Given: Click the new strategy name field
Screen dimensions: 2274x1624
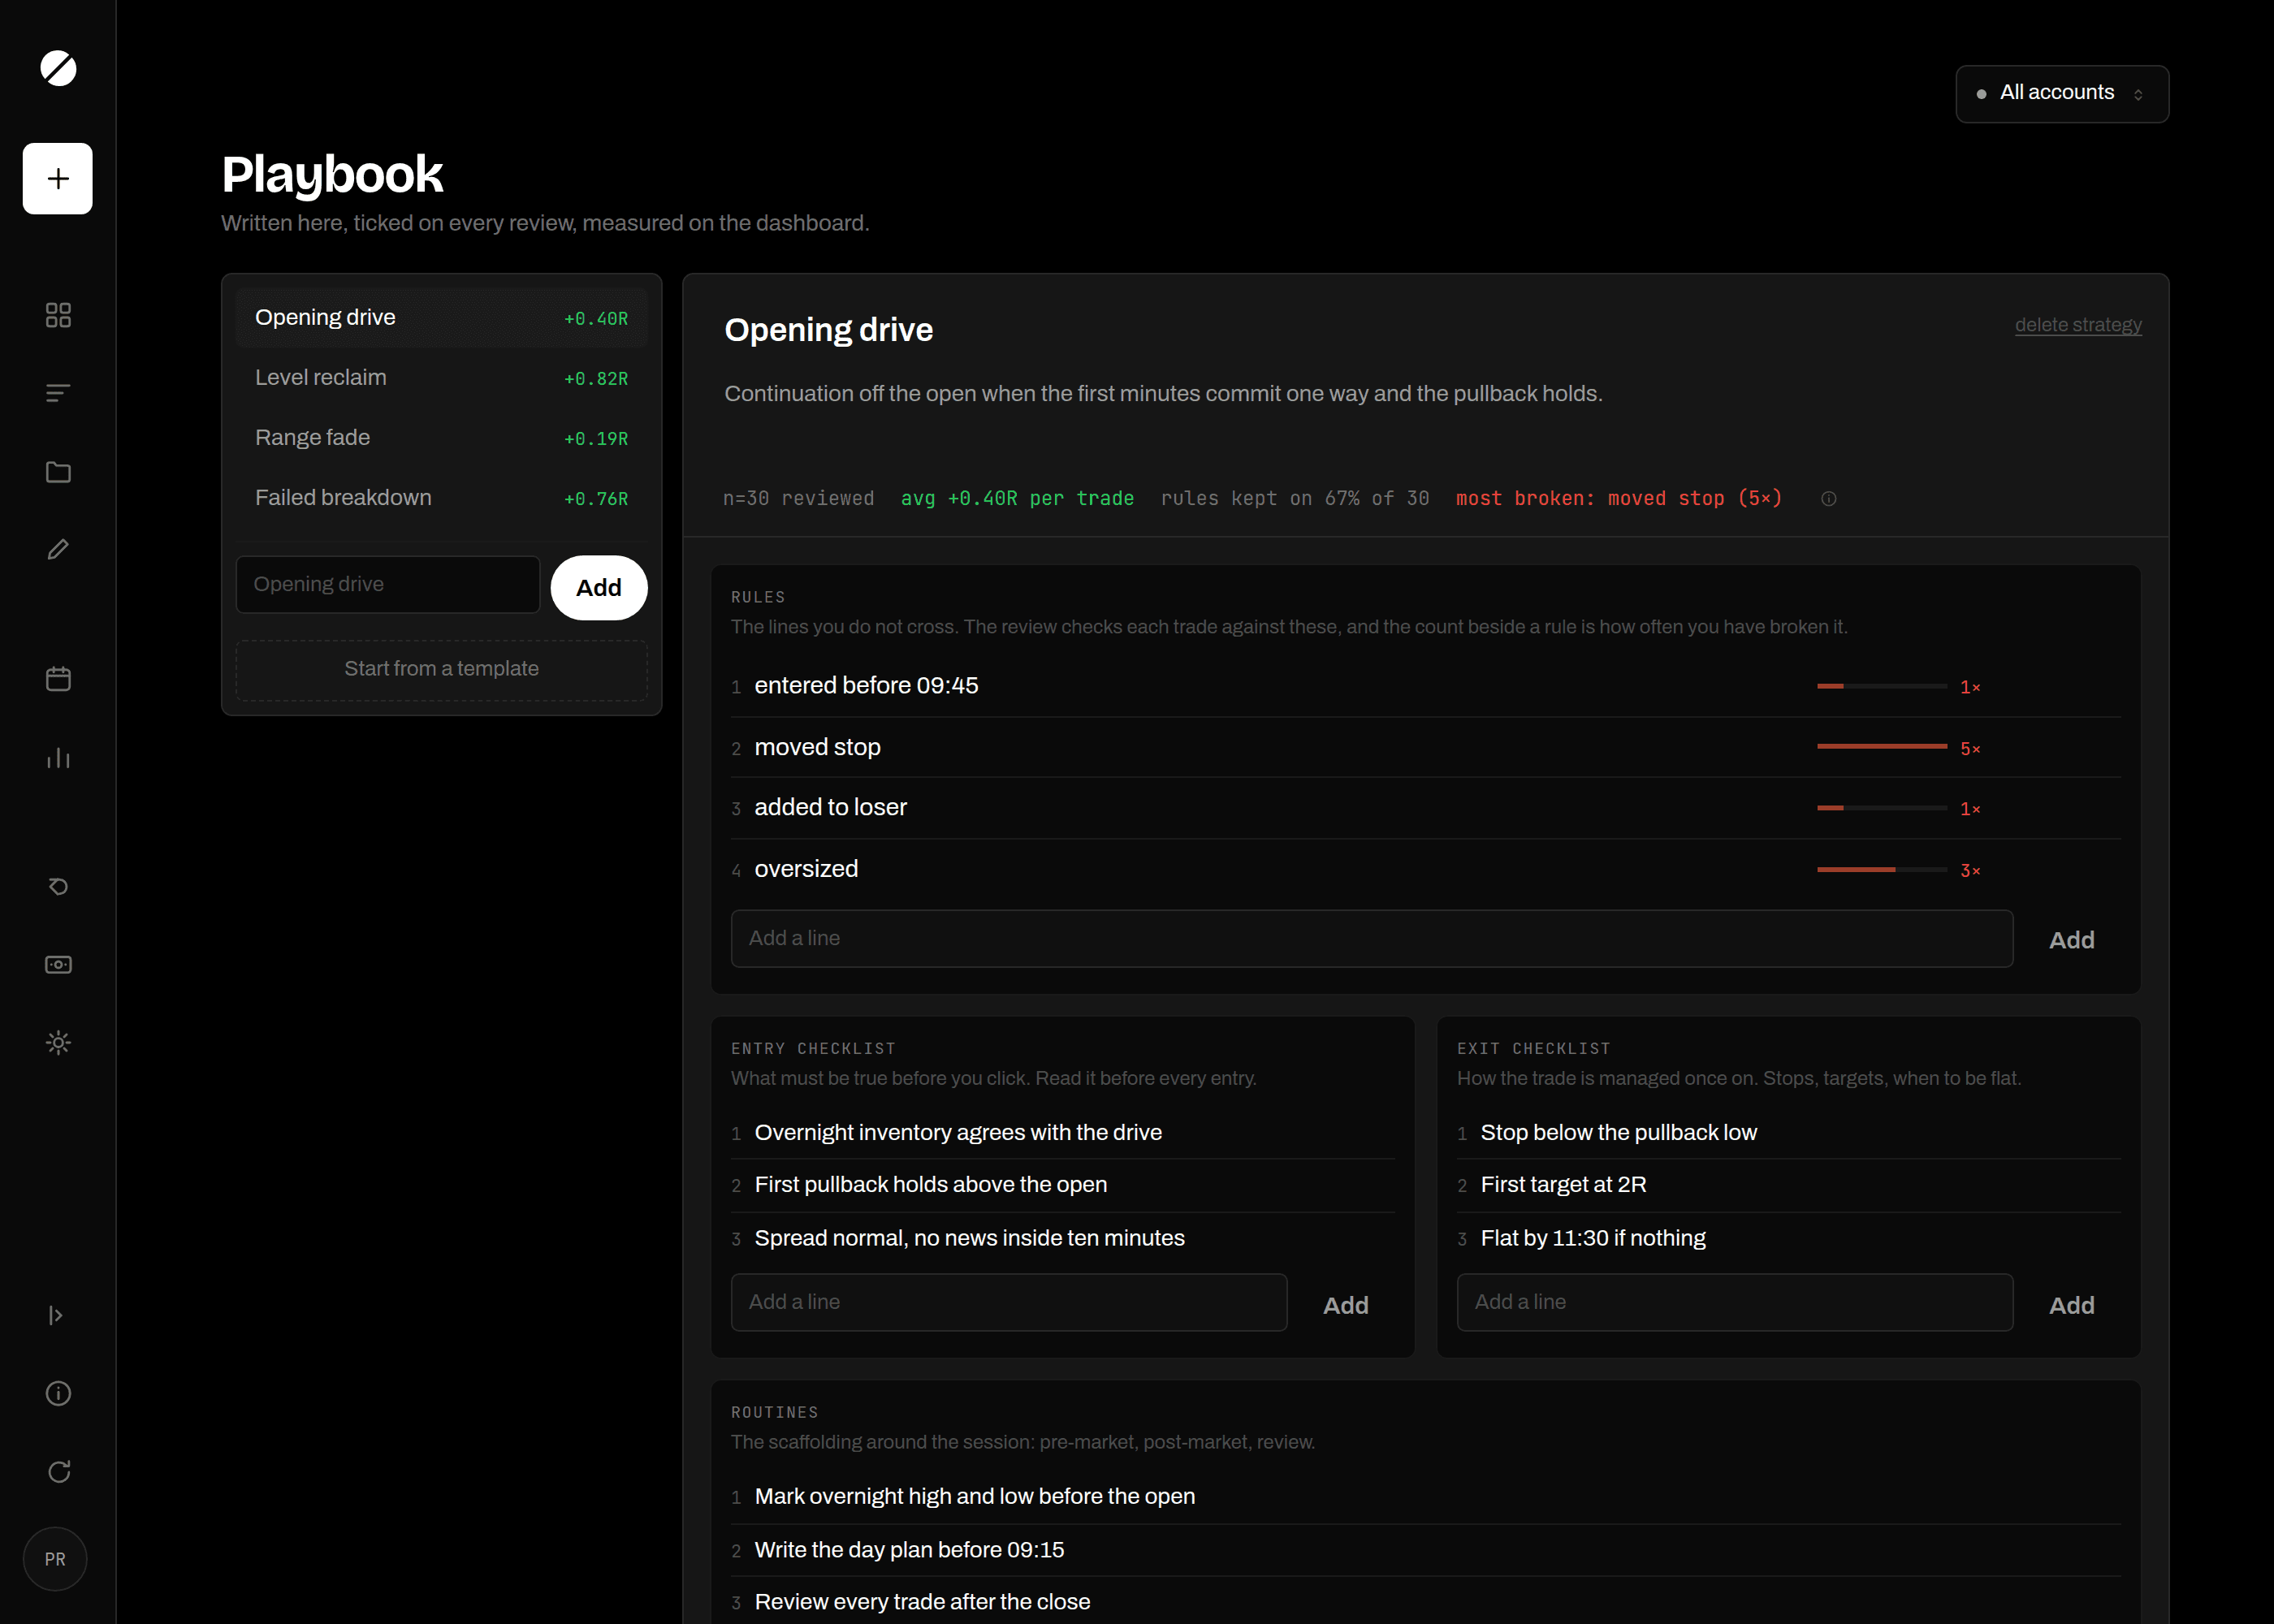Looking at the screenshot, I should tap(388, 585).
